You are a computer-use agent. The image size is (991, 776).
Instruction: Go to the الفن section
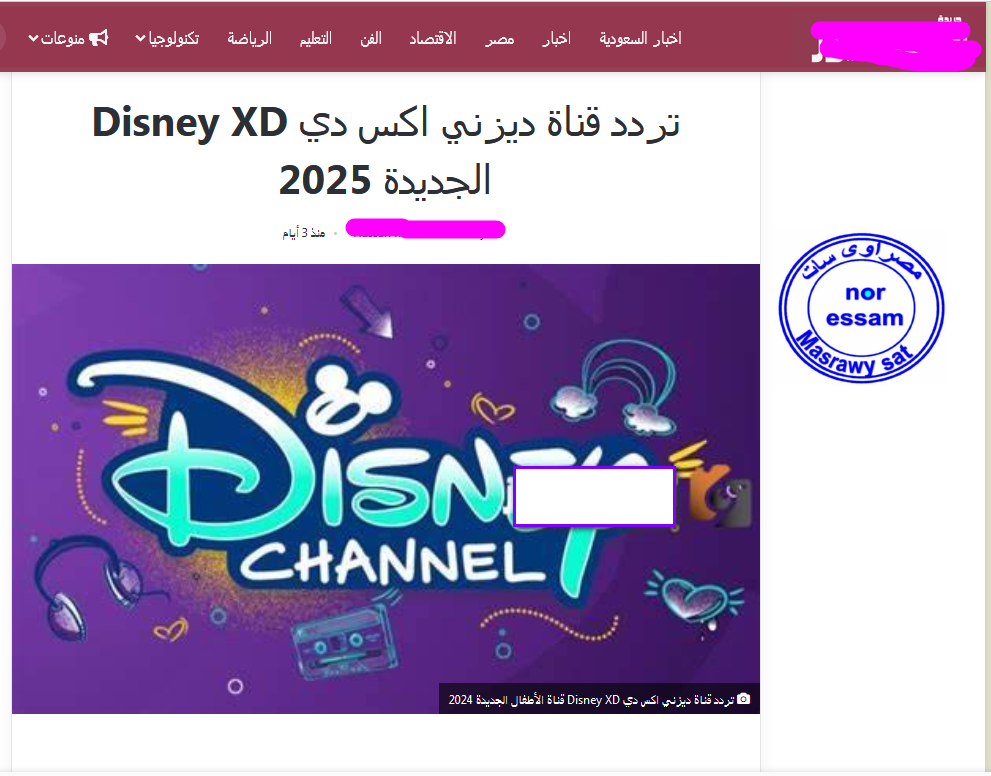(370, 39)
